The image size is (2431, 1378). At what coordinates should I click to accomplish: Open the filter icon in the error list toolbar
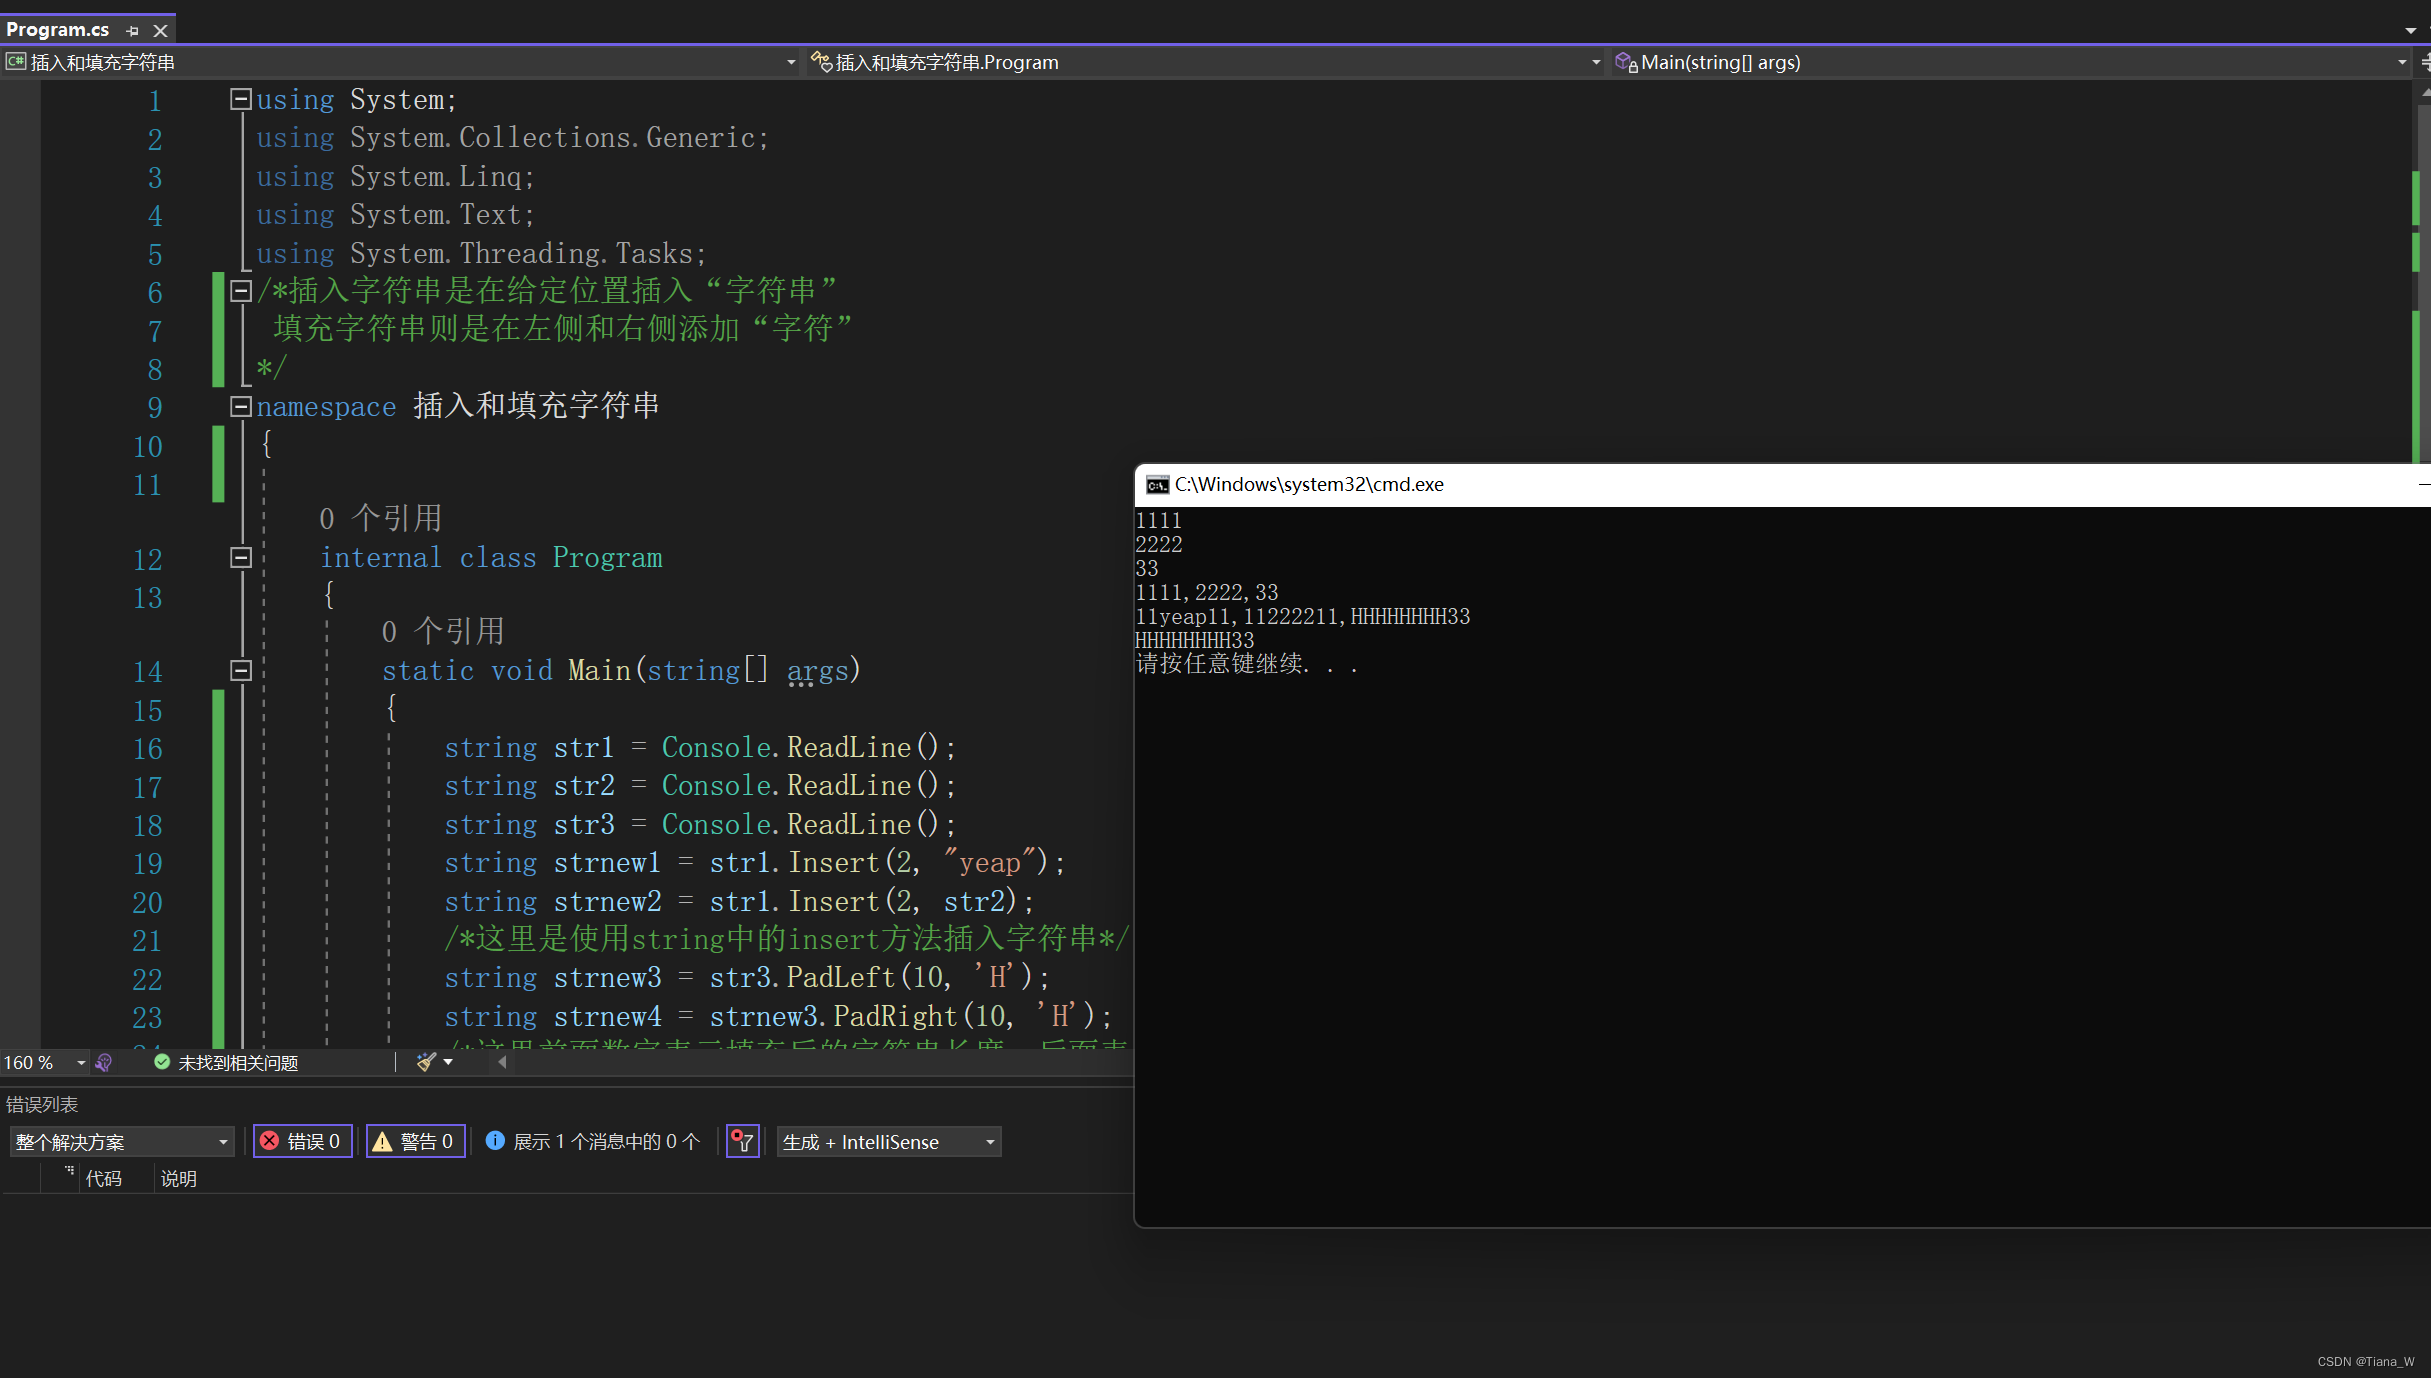[x=742, y=1141]
